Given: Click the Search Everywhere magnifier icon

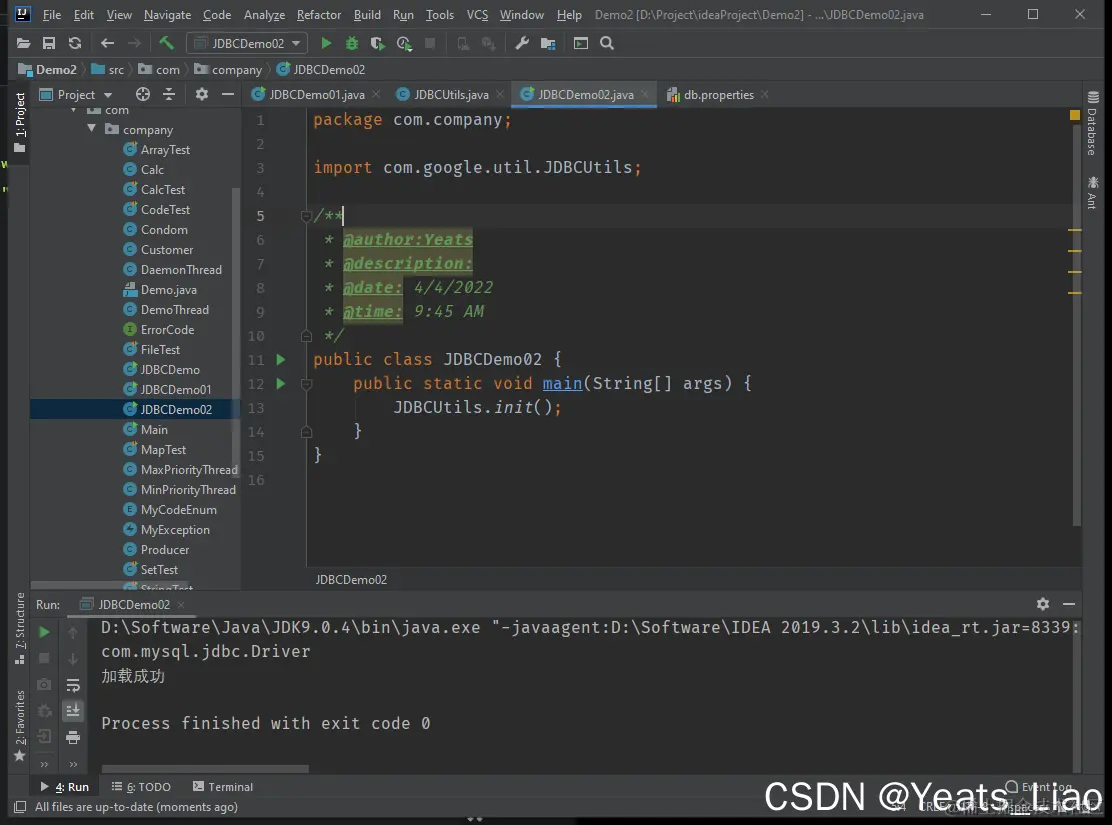Looking at the screenshot, I should pyautogui.click(x=607, y=43).
